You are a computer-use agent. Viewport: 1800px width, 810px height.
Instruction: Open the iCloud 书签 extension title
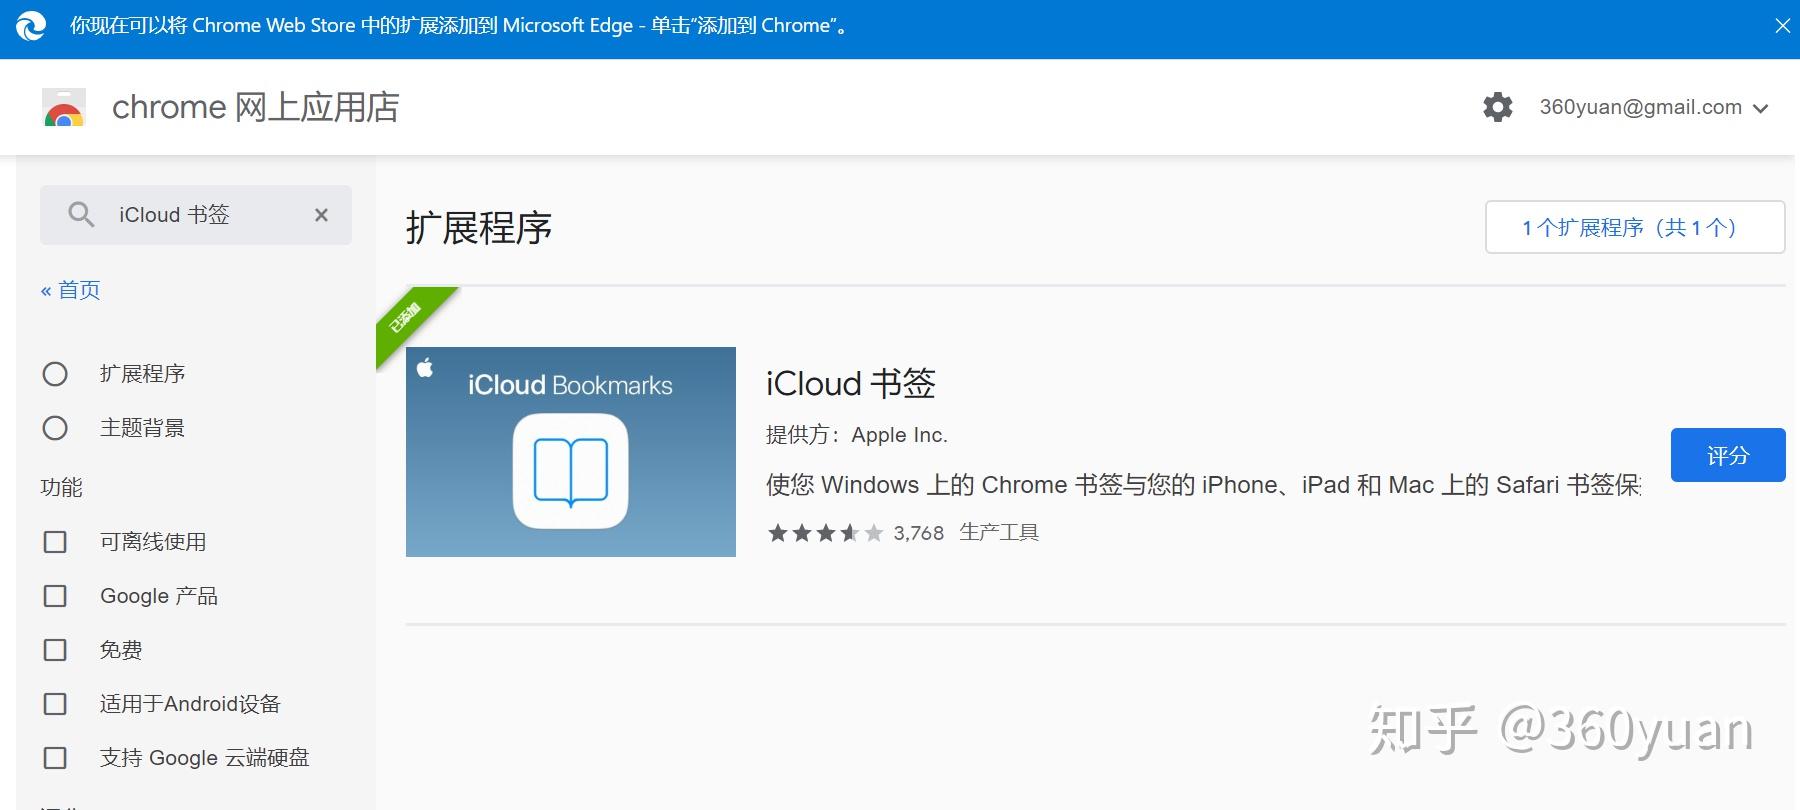point(851,384)
